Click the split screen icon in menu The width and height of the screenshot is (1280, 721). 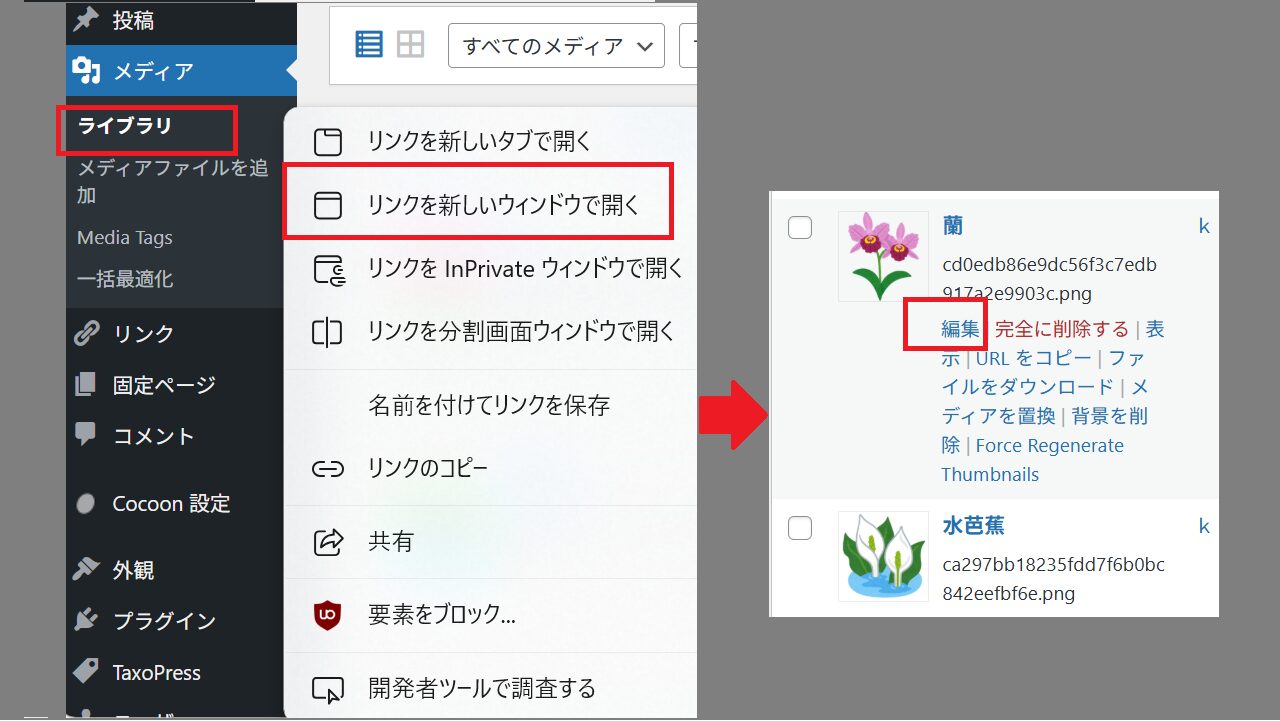pos(328,332)
